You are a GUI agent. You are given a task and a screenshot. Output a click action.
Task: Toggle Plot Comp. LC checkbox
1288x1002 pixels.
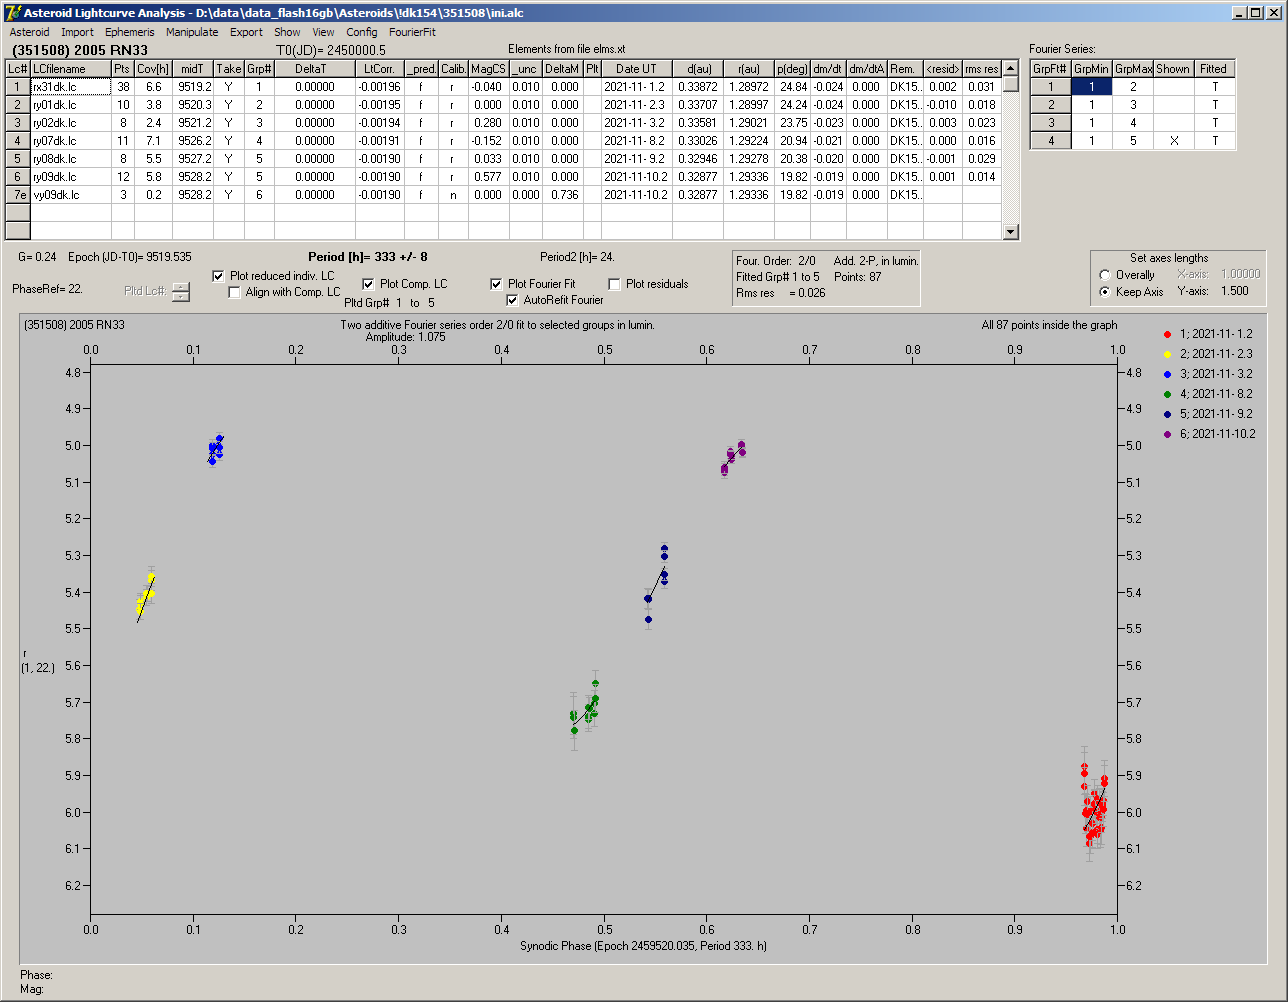pyautogui.click(x=368, y=284)
